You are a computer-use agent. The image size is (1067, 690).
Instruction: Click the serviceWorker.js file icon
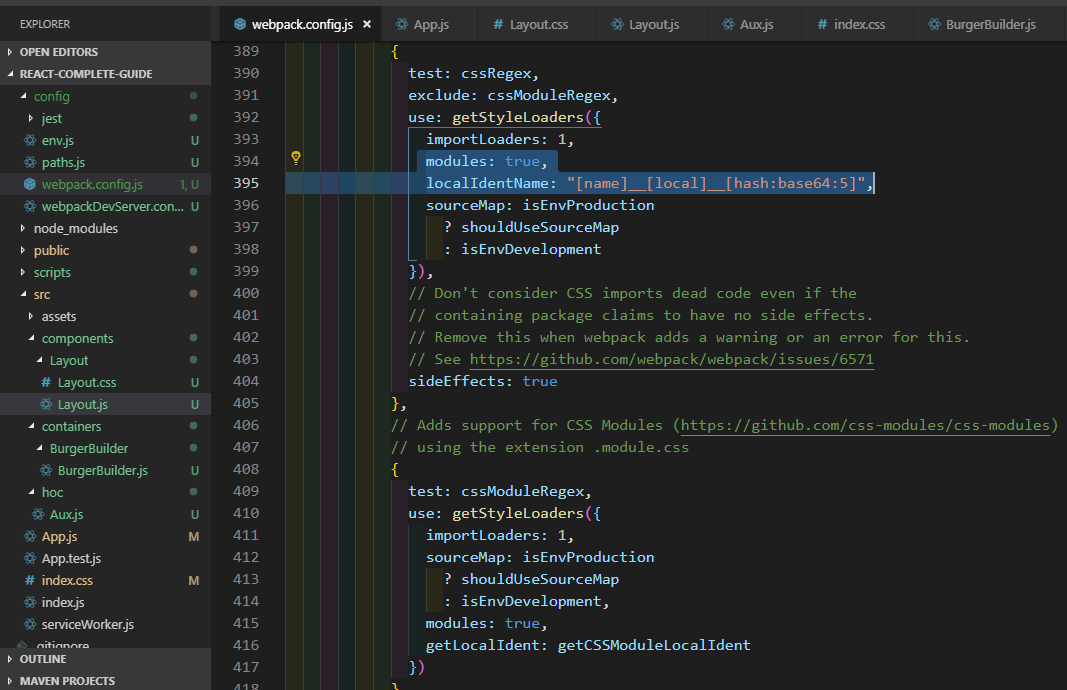click(30, 625)
